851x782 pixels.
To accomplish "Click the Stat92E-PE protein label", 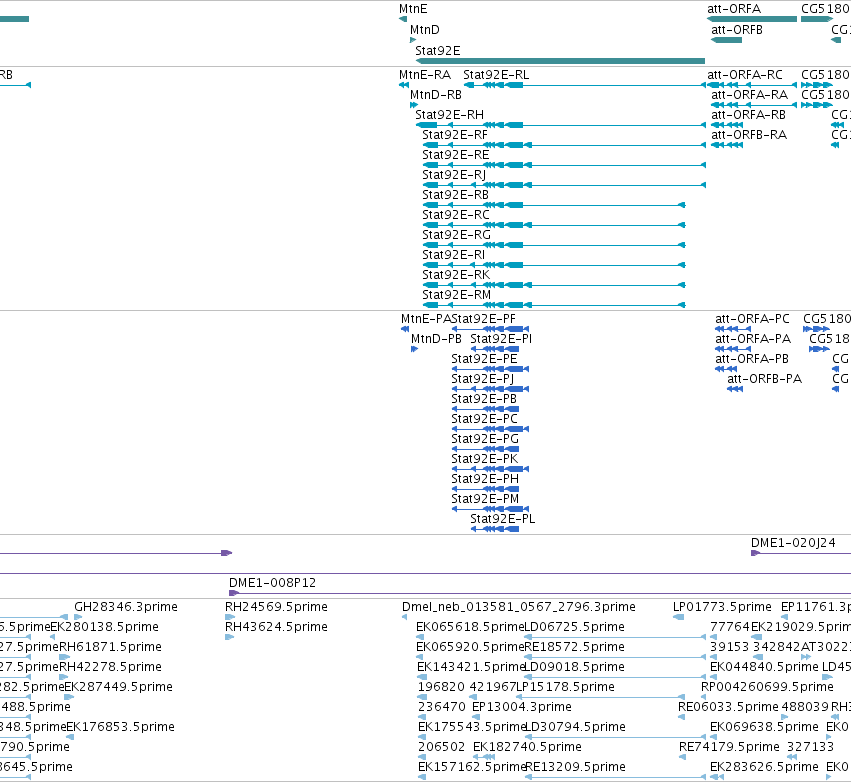I will pos(484,359).
